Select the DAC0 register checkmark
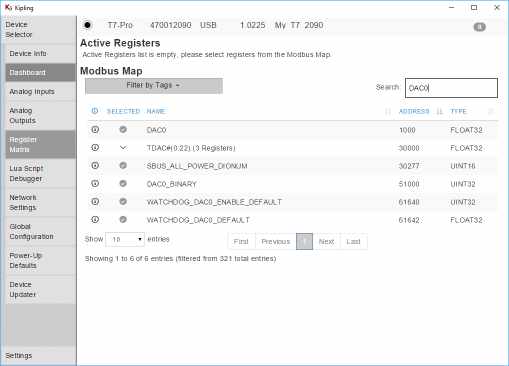This screenshot has width=509, height=366. (x=123, y=130)
